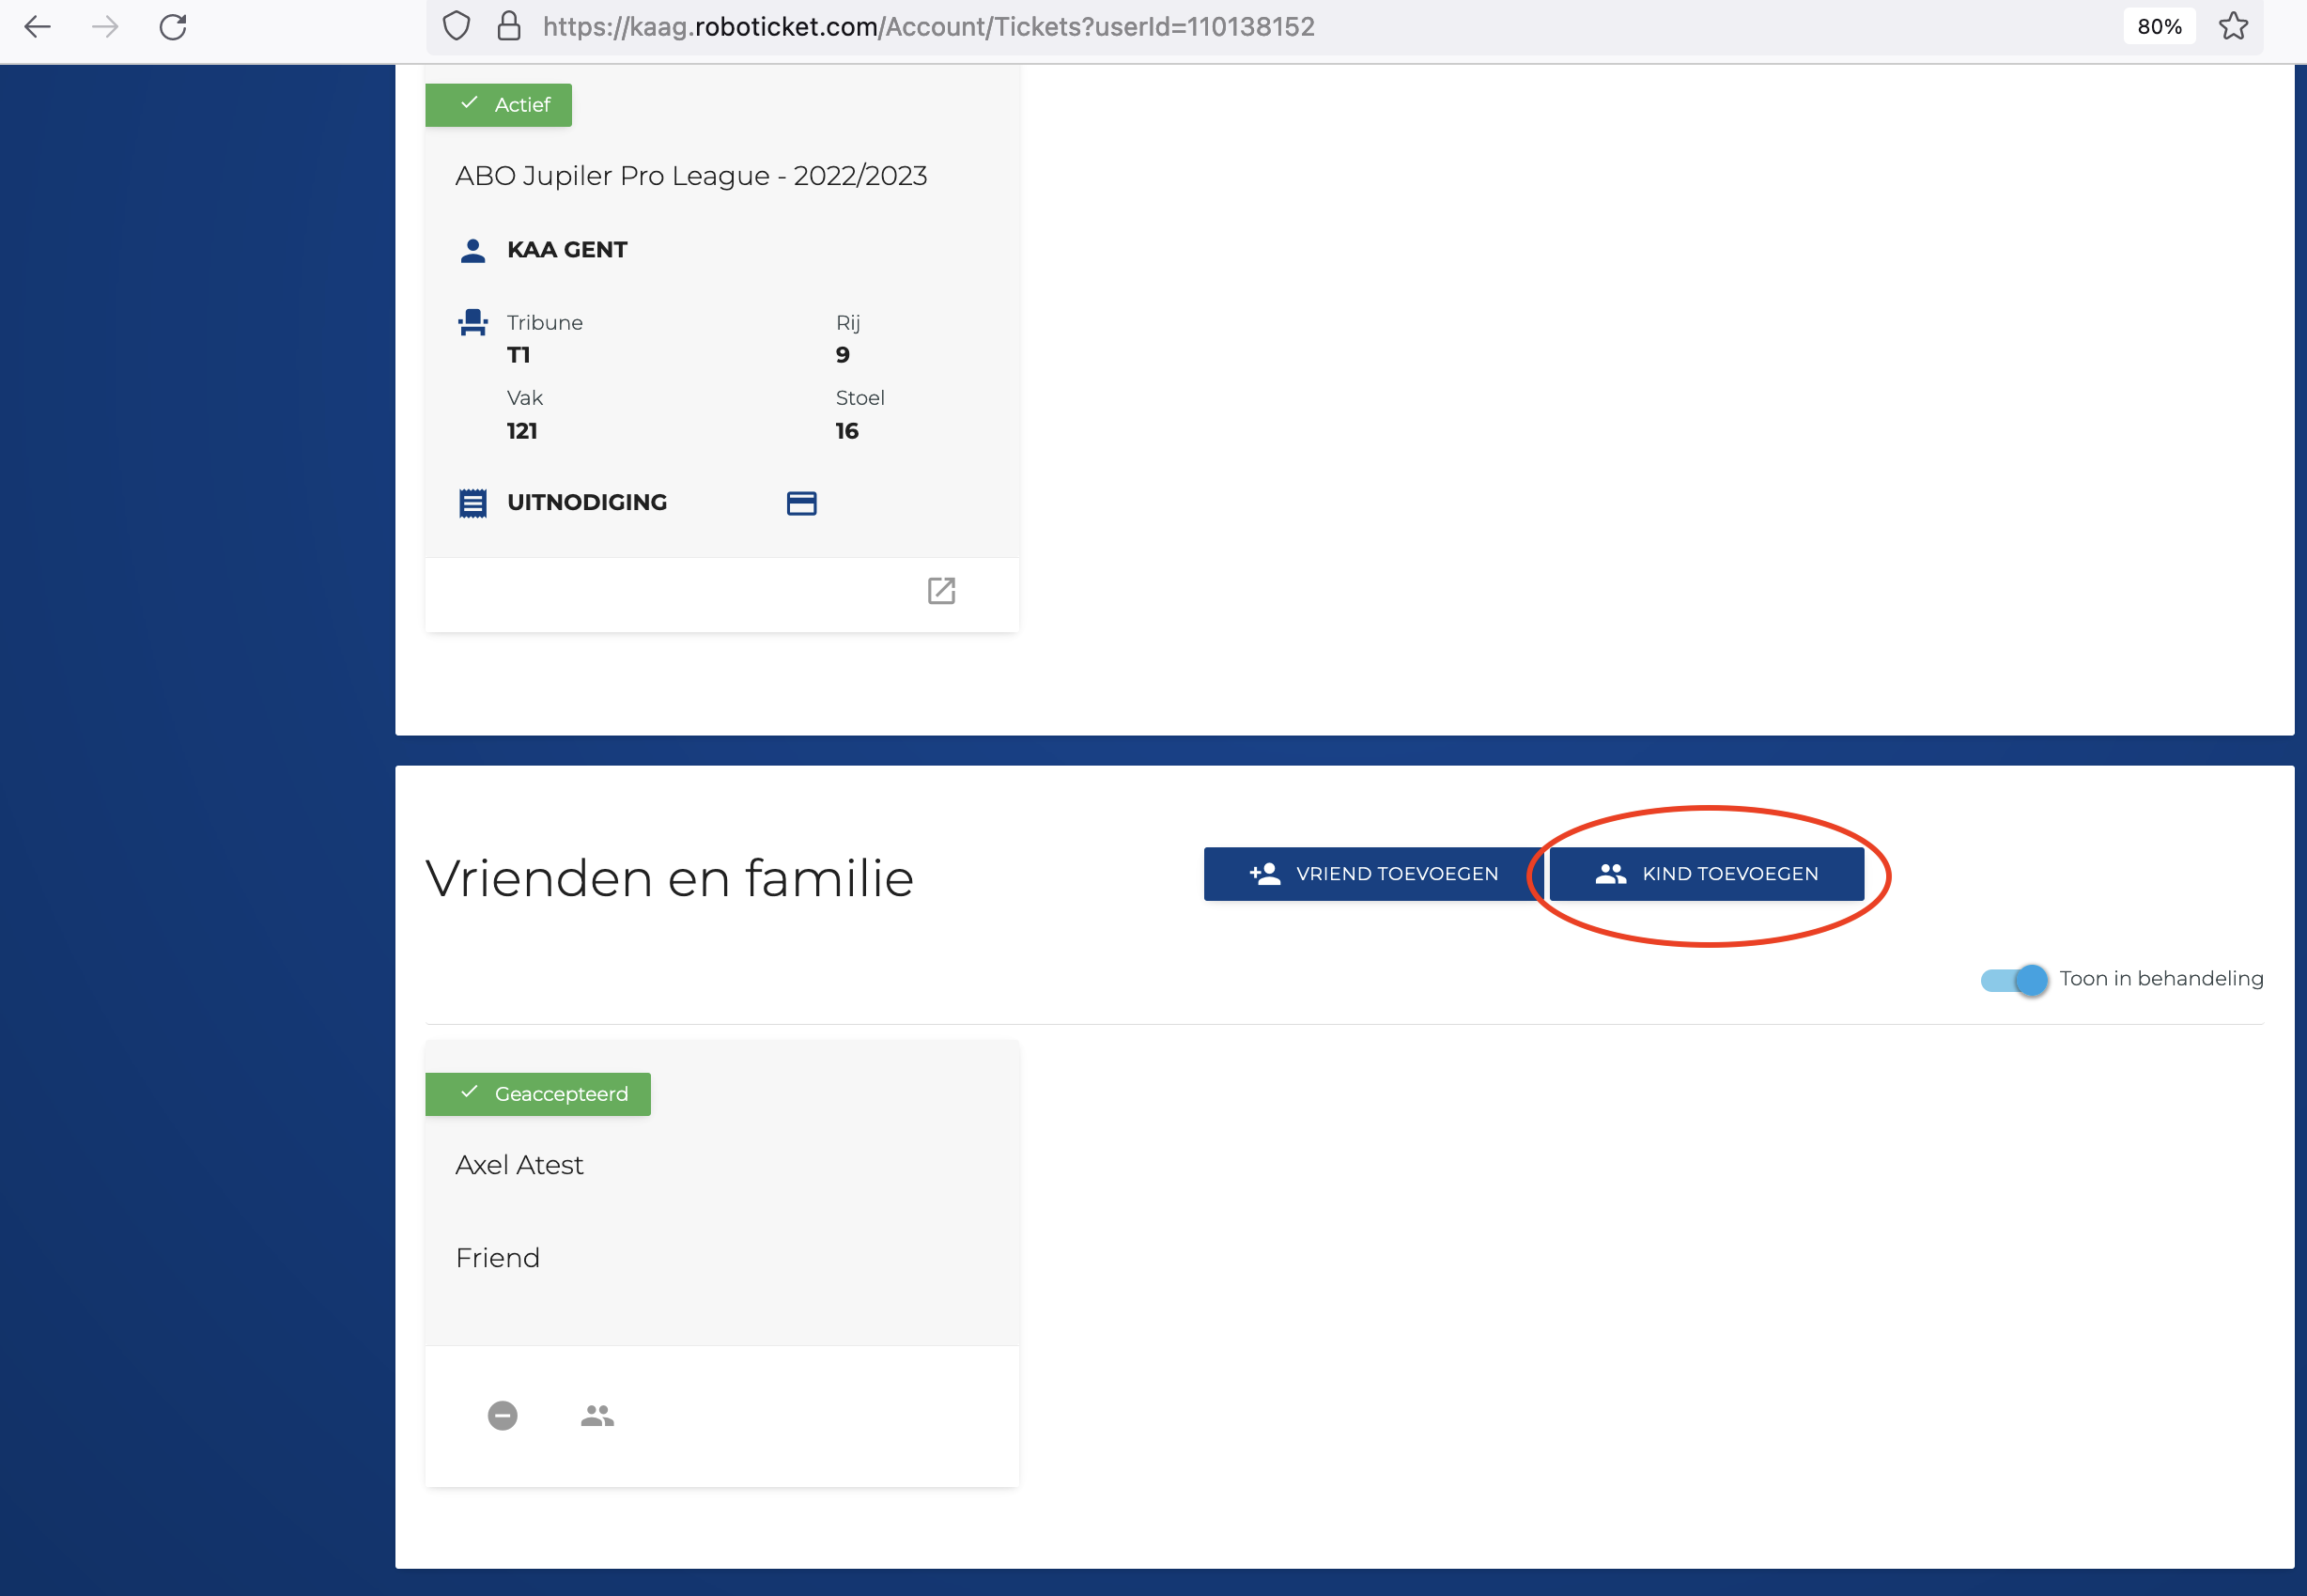This screenshot has width=2307, height=1596.
Task: Click the payment card icon on the ticket
Action: click(x=802, y=503)
